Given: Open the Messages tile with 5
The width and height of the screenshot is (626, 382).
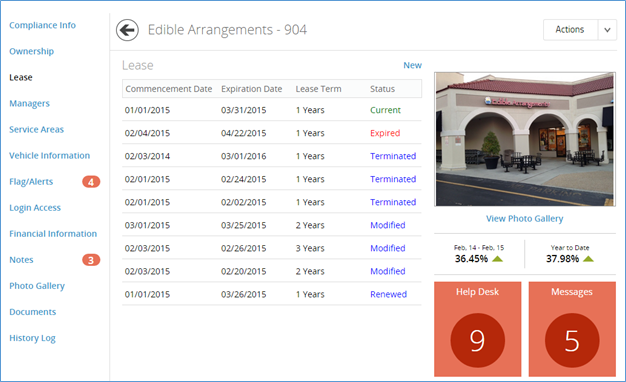Looking at the screenshot, I should pos(572,329).
